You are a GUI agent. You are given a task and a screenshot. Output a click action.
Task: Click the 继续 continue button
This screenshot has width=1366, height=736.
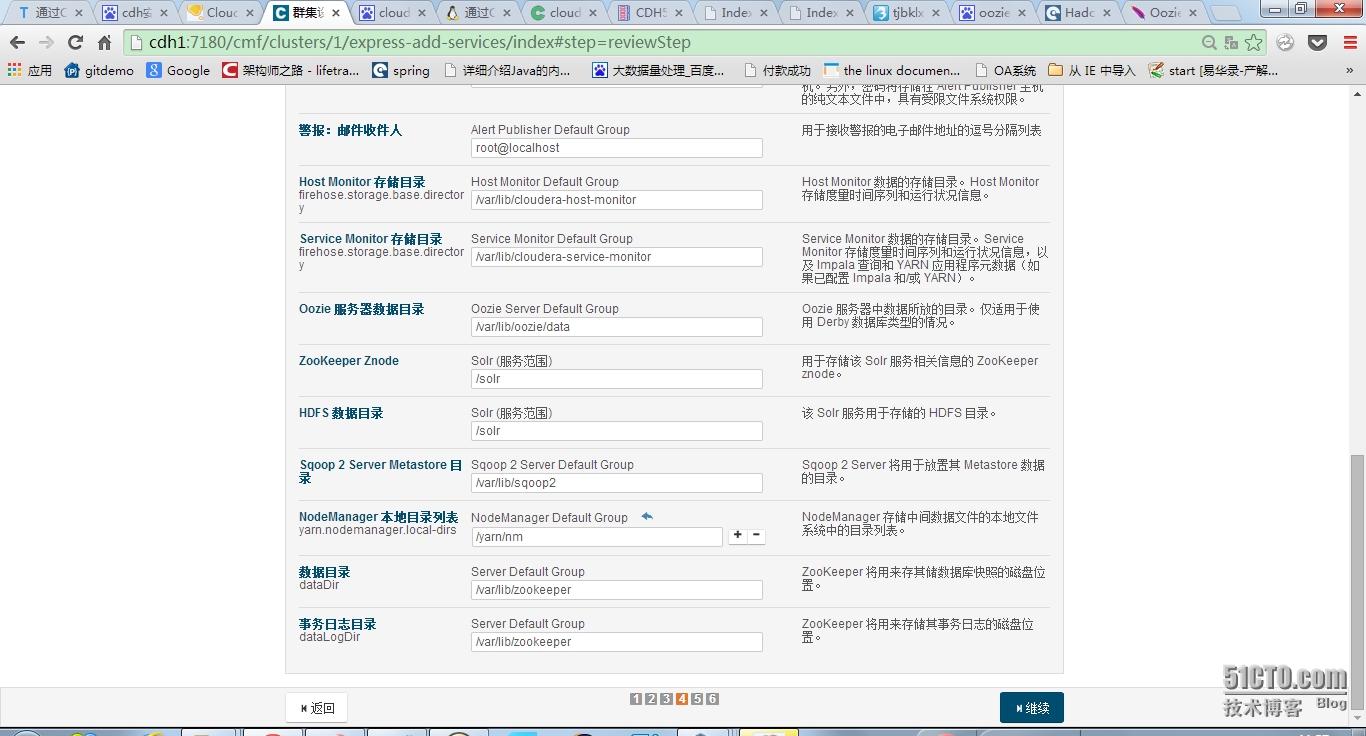tap(1031, 708)
